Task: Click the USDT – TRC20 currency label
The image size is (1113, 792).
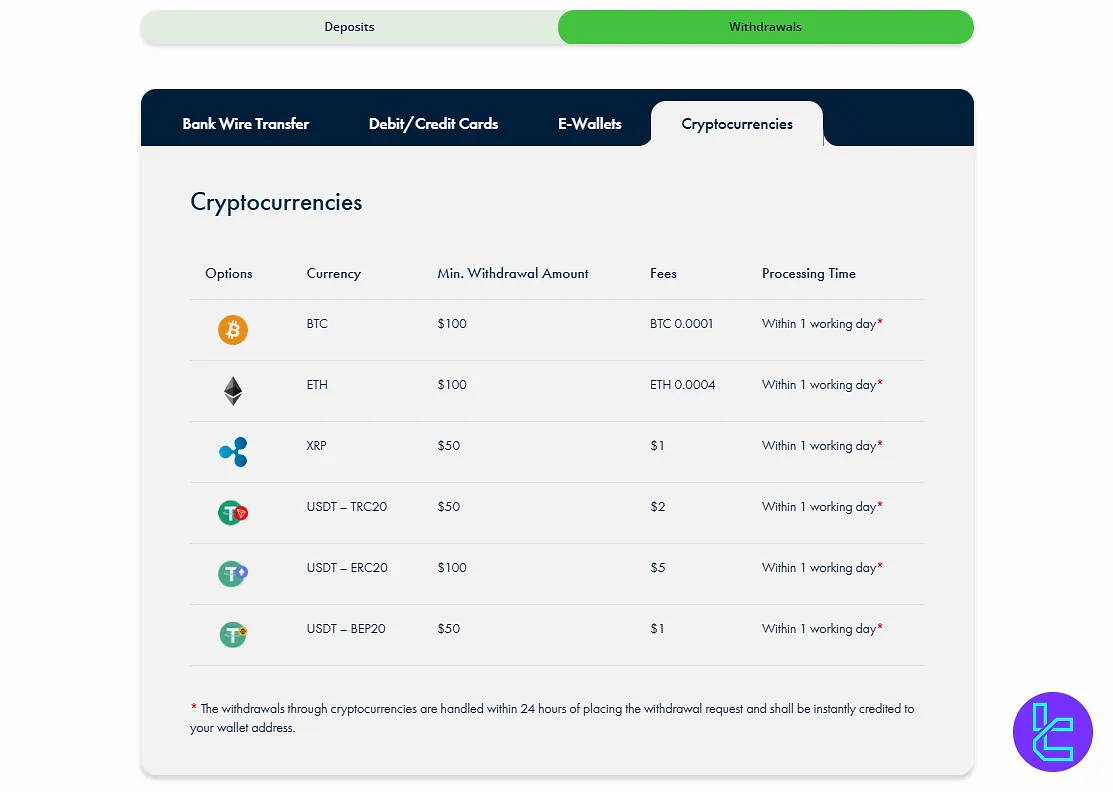Action: point(346,507)
